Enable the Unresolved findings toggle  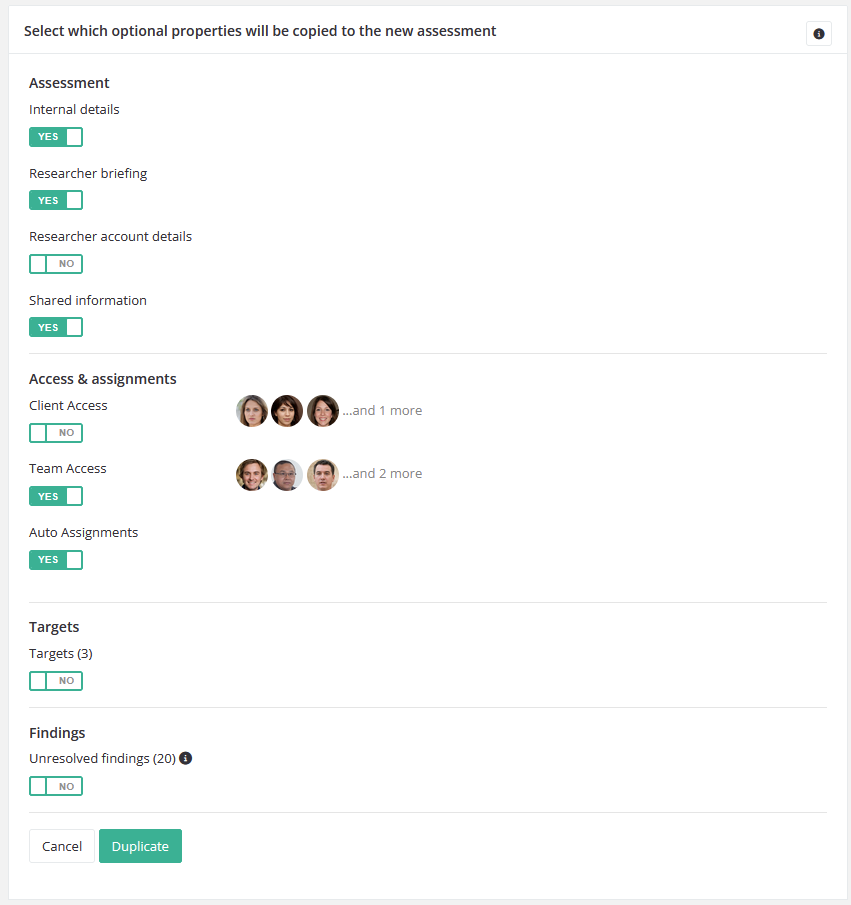tap(56, 786)
